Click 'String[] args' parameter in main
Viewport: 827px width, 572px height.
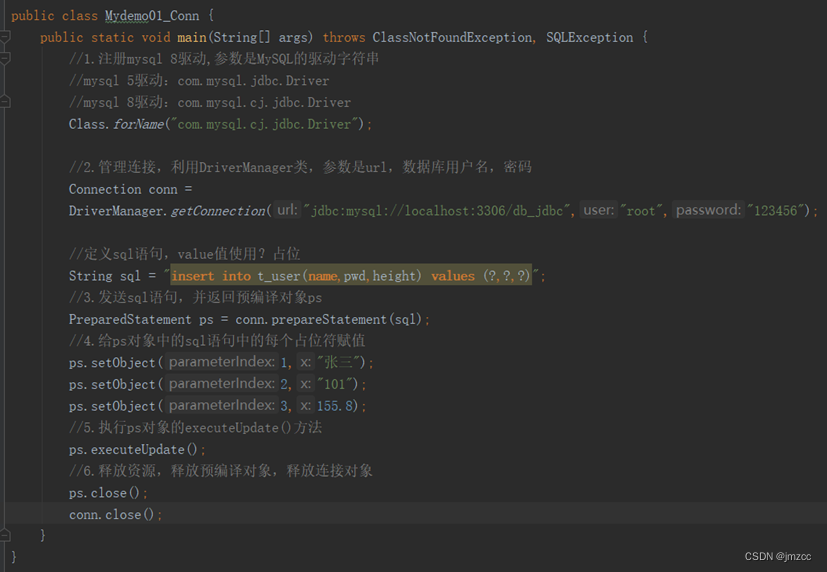pos(259,37)
